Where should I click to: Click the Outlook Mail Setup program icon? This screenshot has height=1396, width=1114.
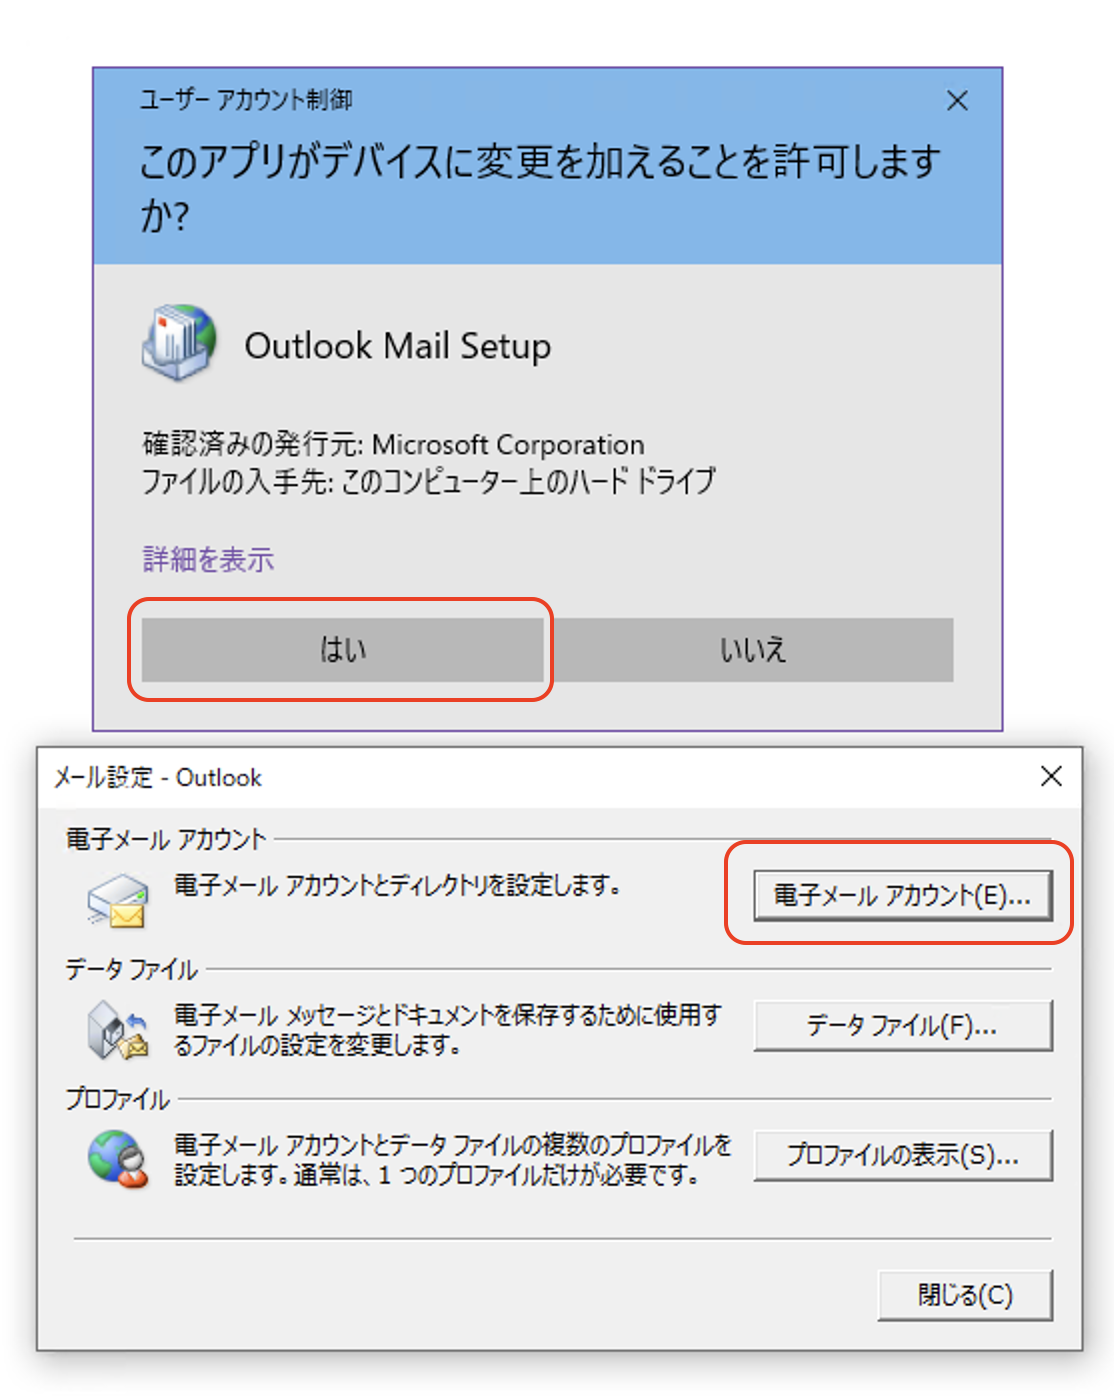pos(179,343)
